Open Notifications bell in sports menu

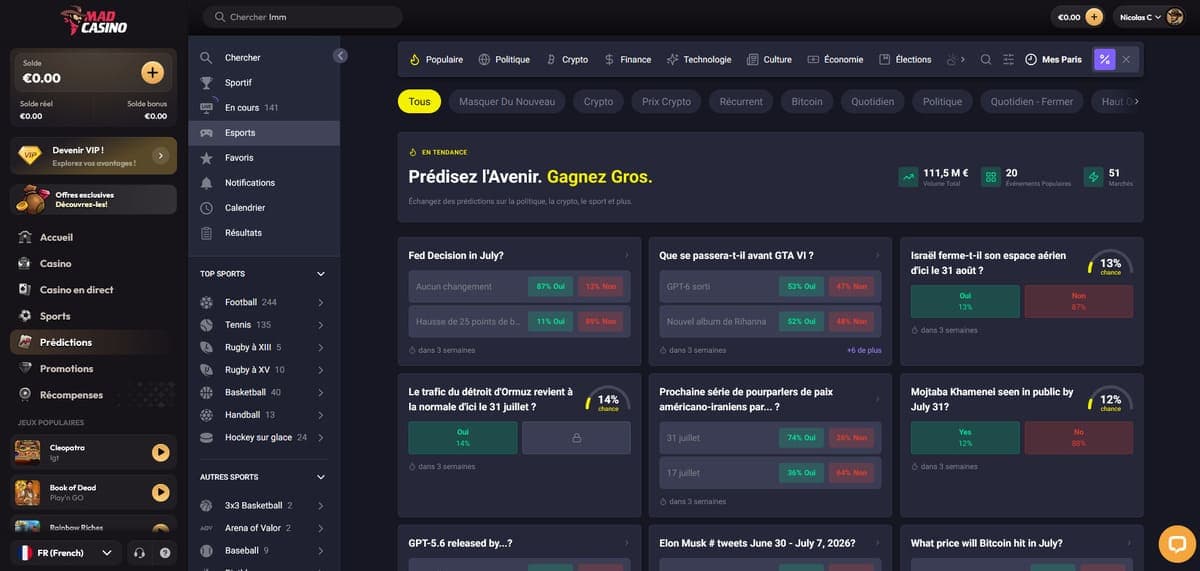(264, 183)
